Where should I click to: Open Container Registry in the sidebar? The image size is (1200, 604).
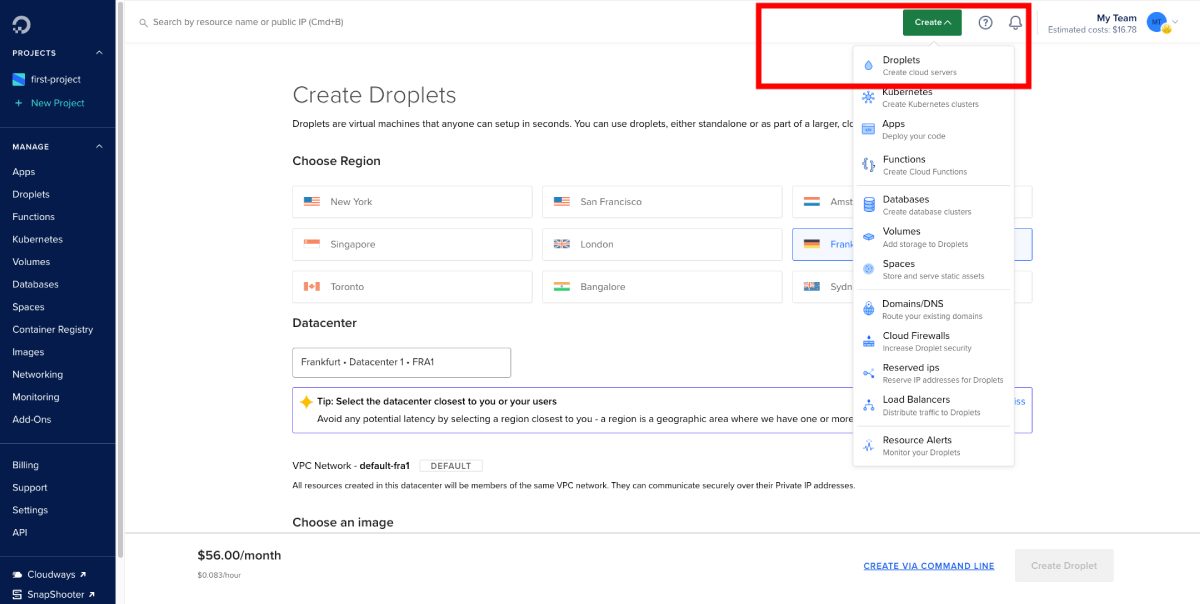click(x=52, y=330)
